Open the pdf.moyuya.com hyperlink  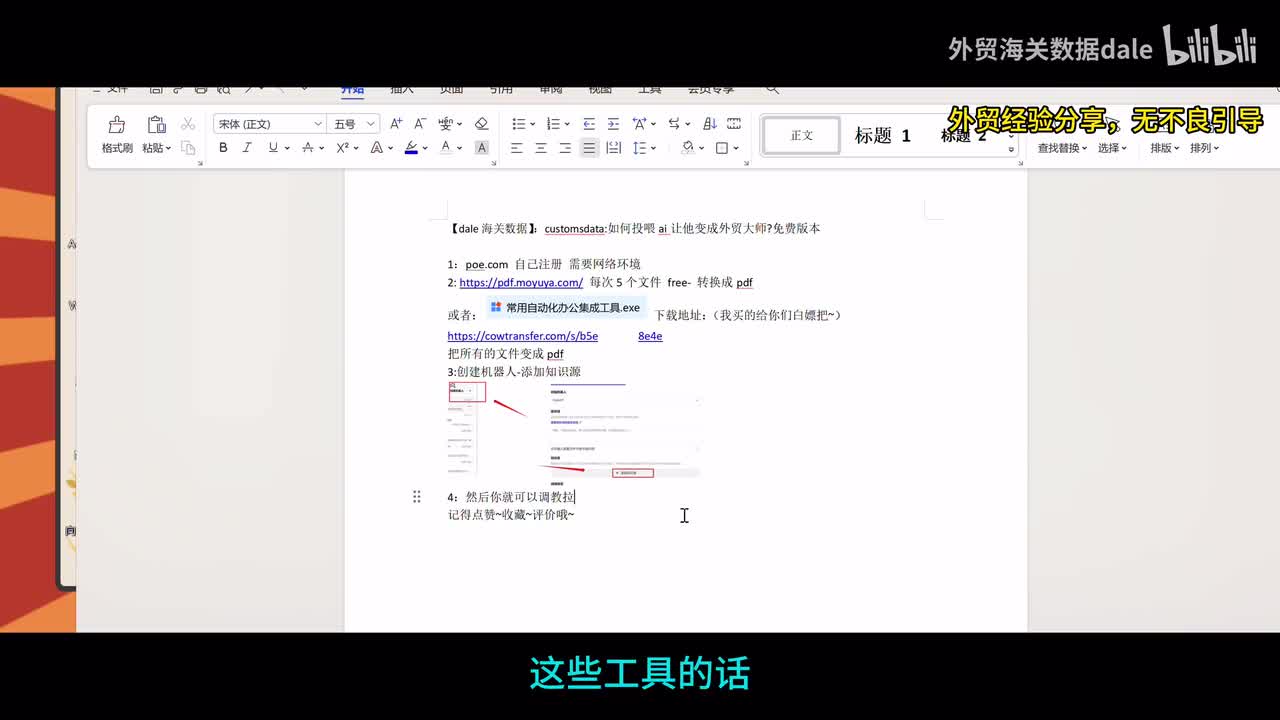pos(521,283)
